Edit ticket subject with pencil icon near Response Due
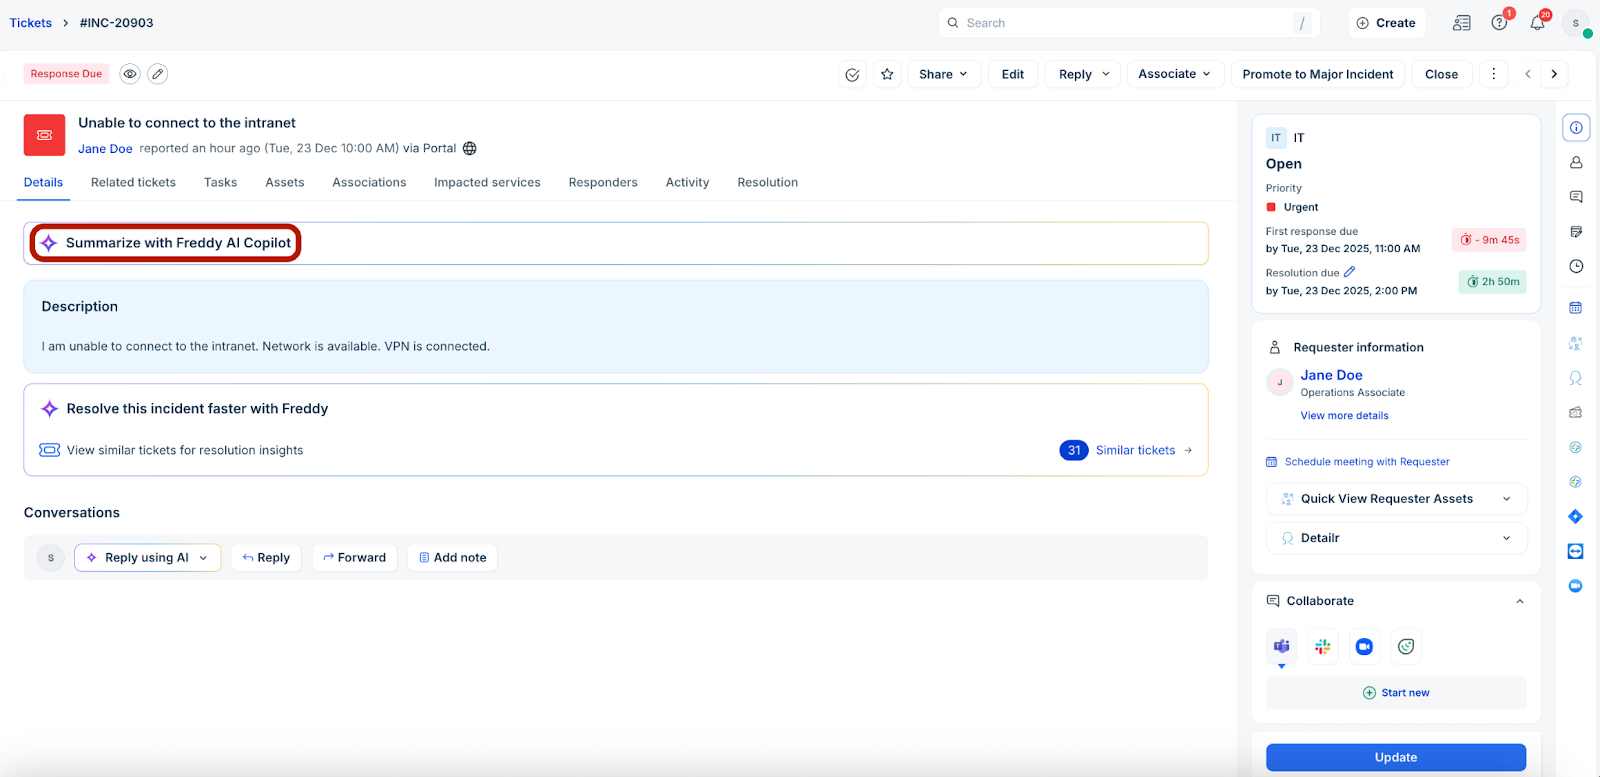The width and height of the screenshot is (1600, 777). point(157,74)
